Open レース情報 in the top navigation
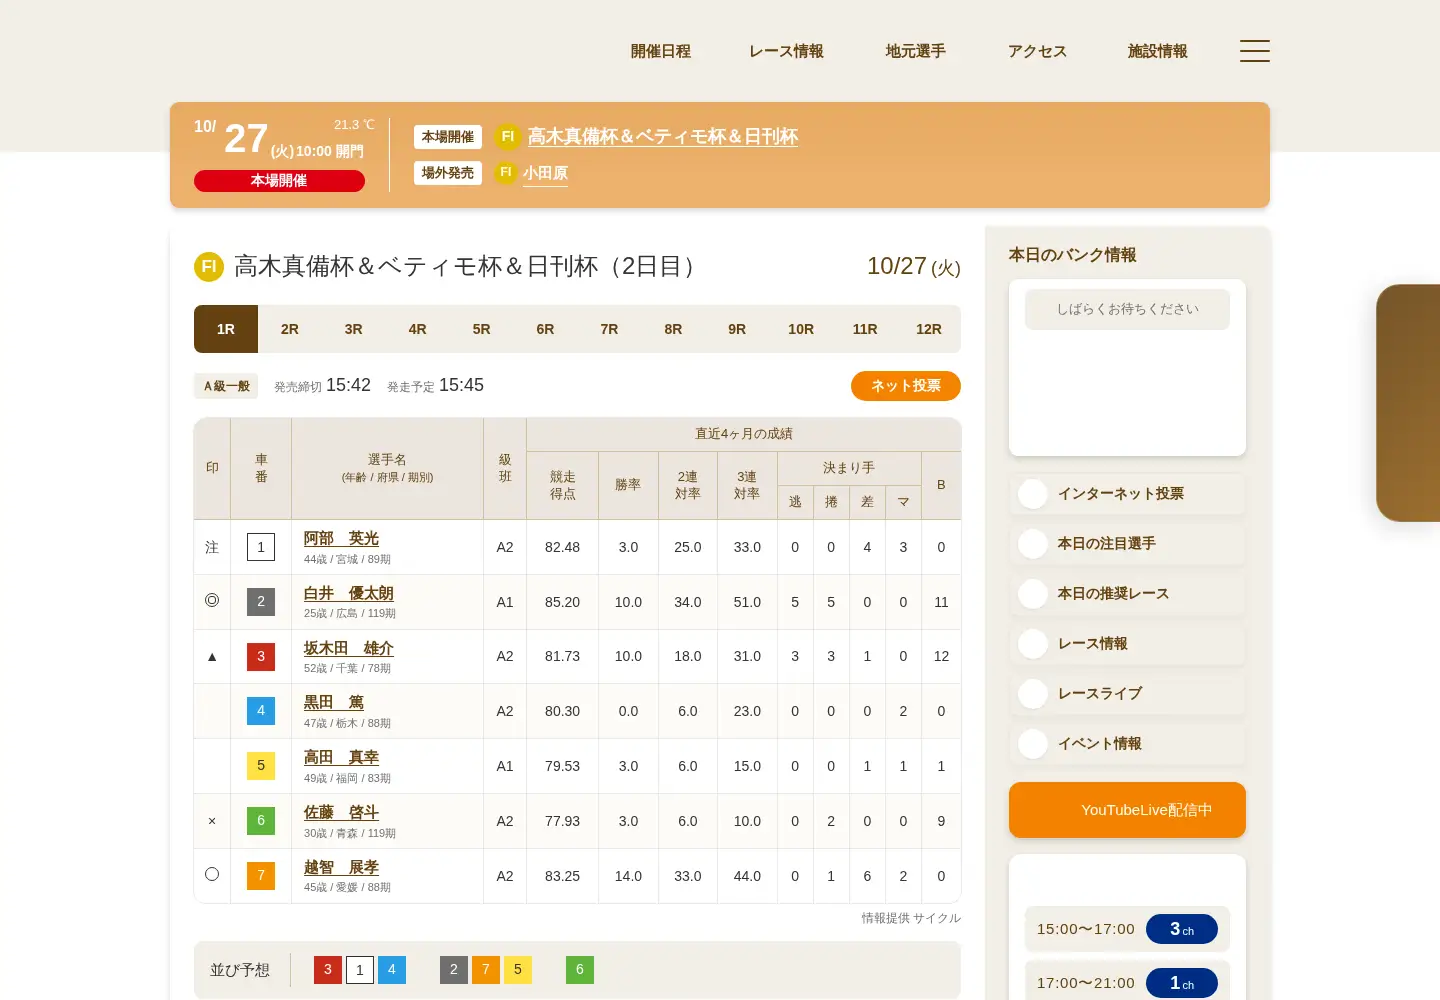The height and width of the screenshot is (1000, 1440). click(x=787, y=51)
